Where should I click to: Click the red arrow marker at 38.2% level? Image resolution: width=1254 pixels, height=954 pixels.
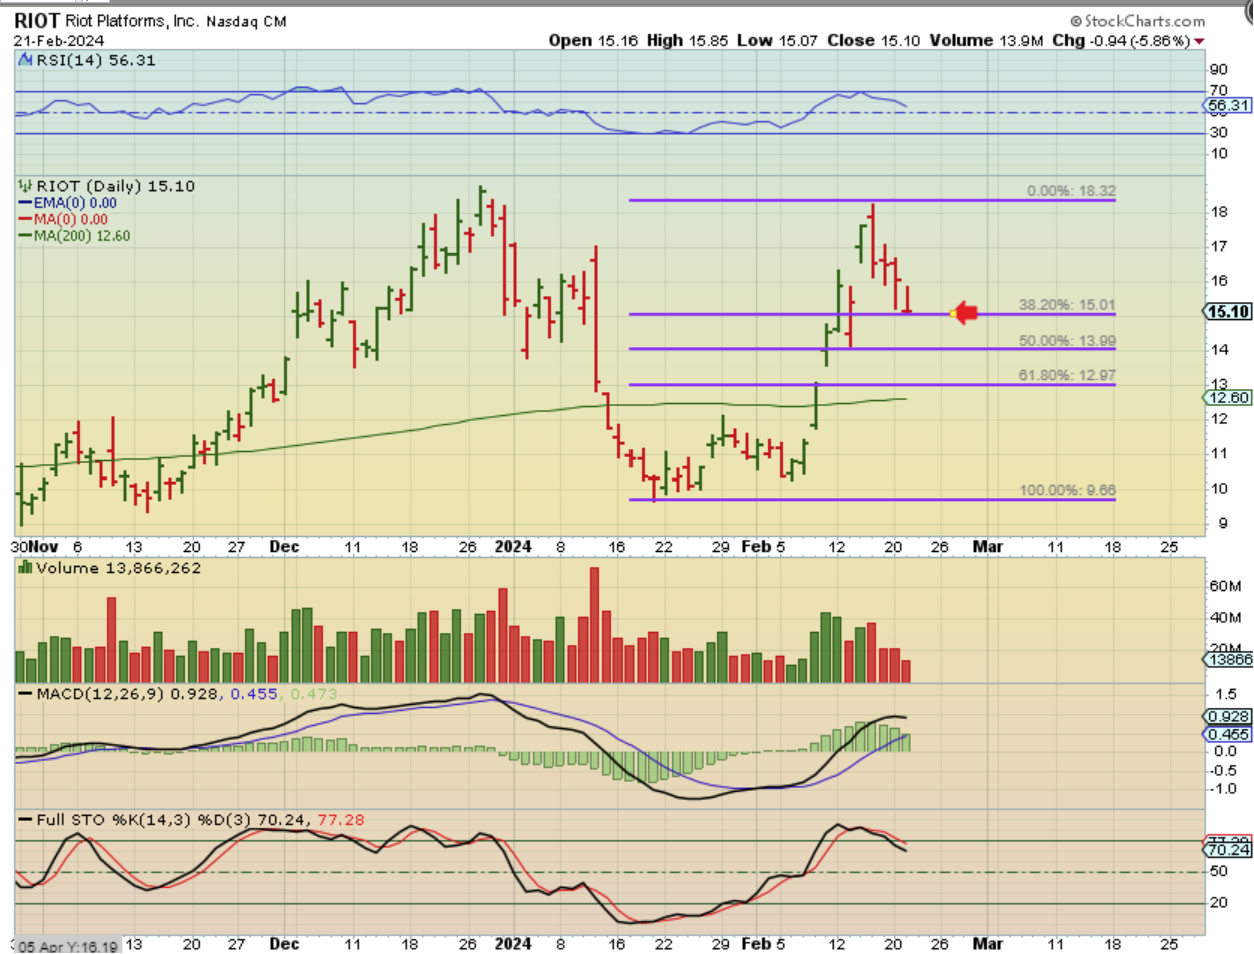click(964, 314)
